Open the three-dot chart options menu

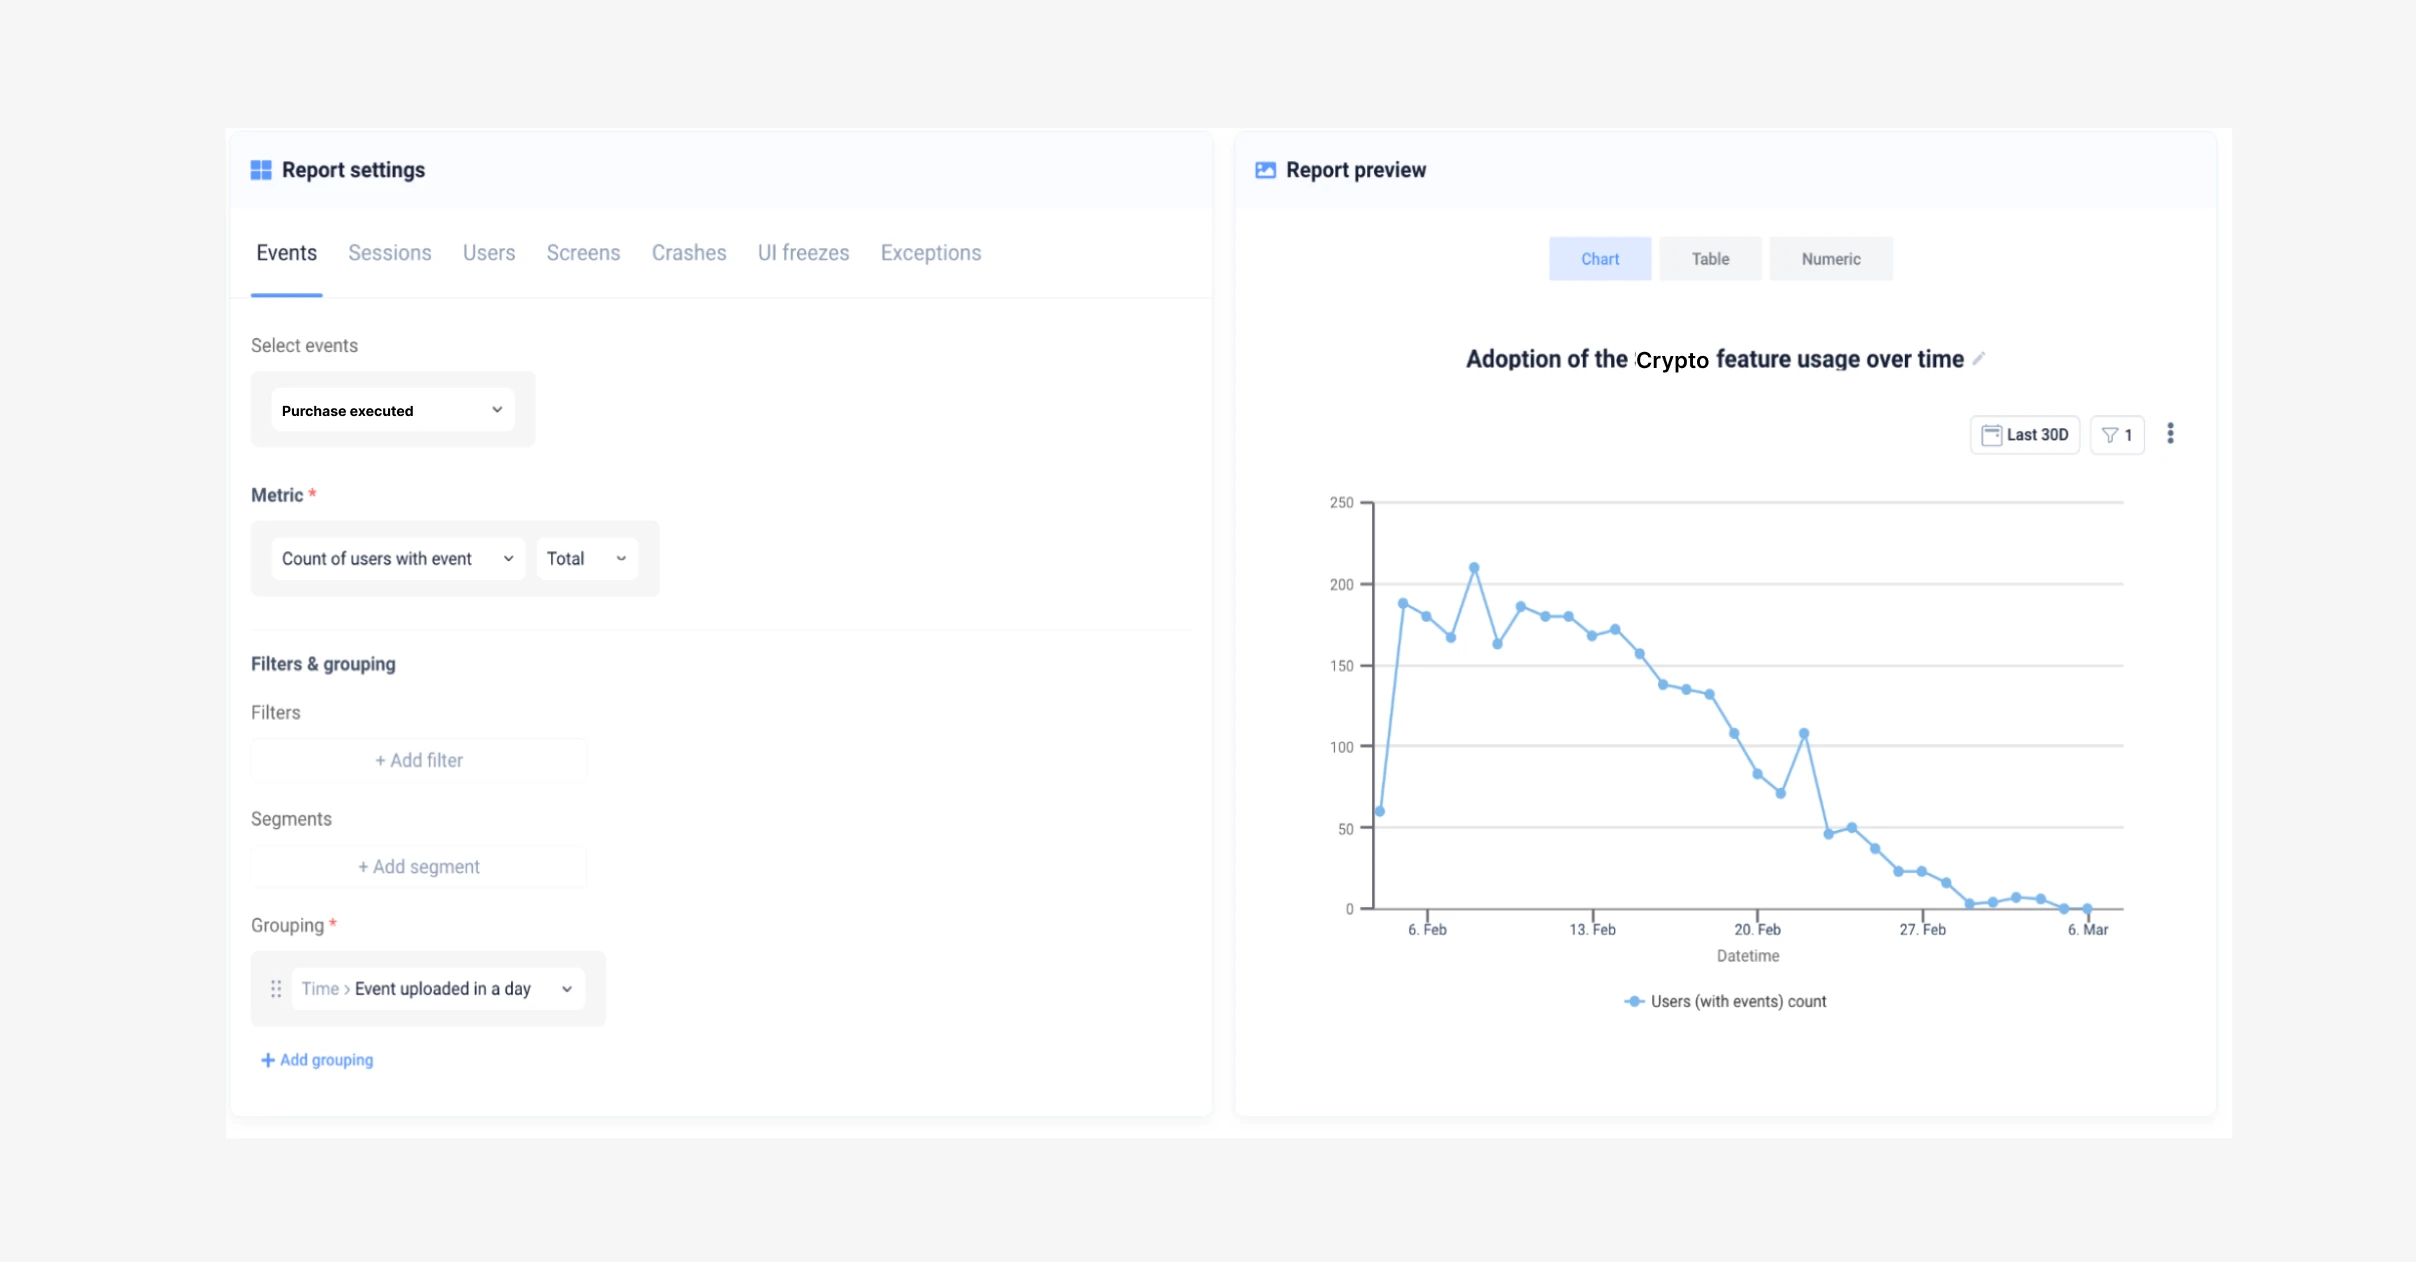[2170, 434]
